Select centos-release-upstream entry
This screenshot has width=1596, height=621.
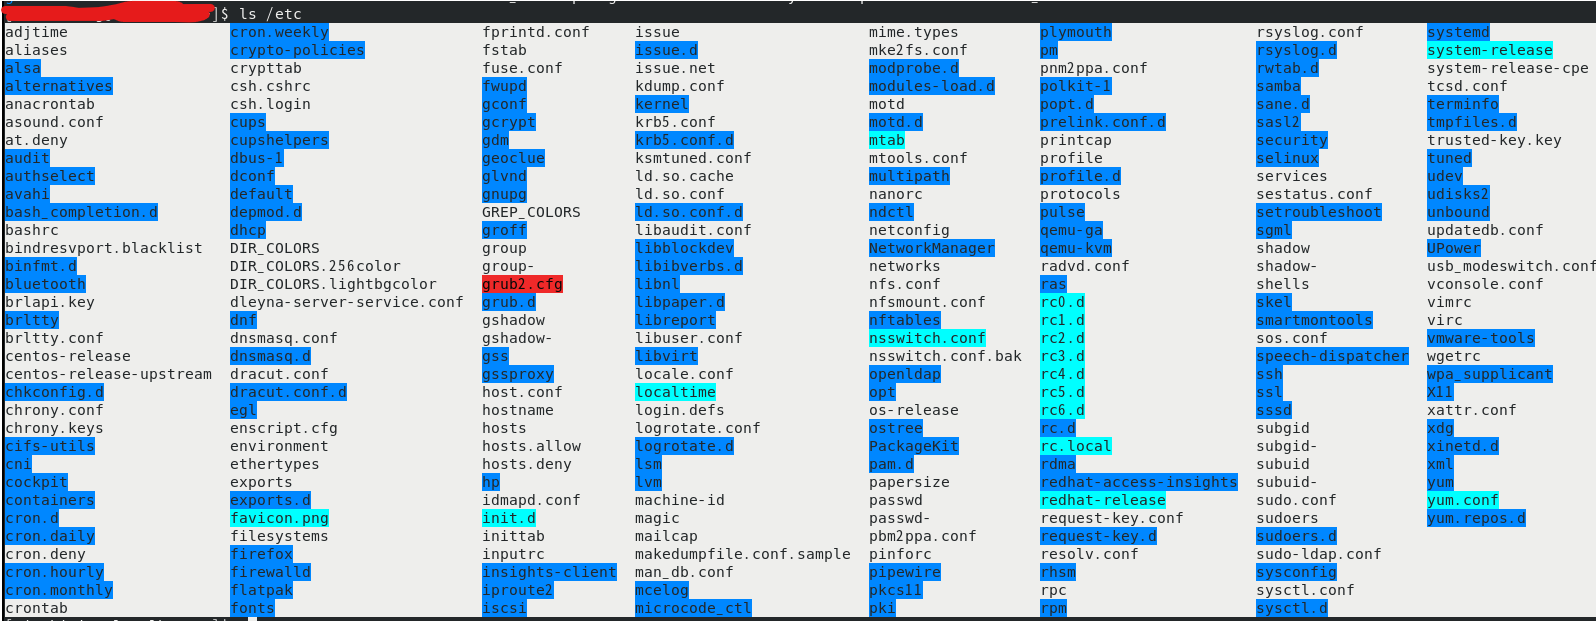point(108,374)
